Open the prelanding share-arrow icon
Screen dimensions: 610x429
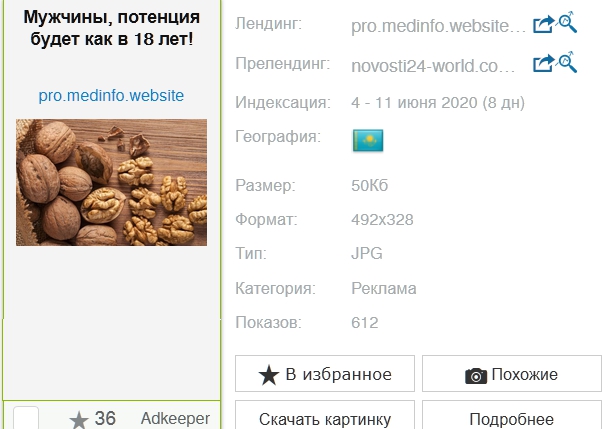(543, 63)
